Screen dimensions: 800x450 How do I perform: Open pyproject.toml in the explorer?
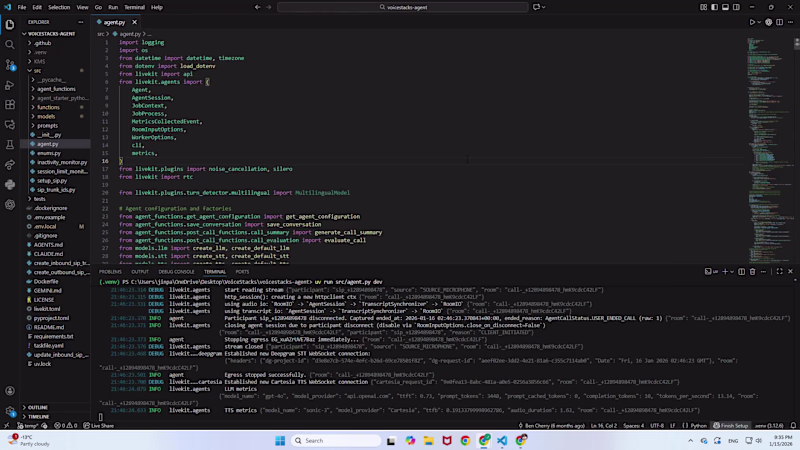[51, 318]
